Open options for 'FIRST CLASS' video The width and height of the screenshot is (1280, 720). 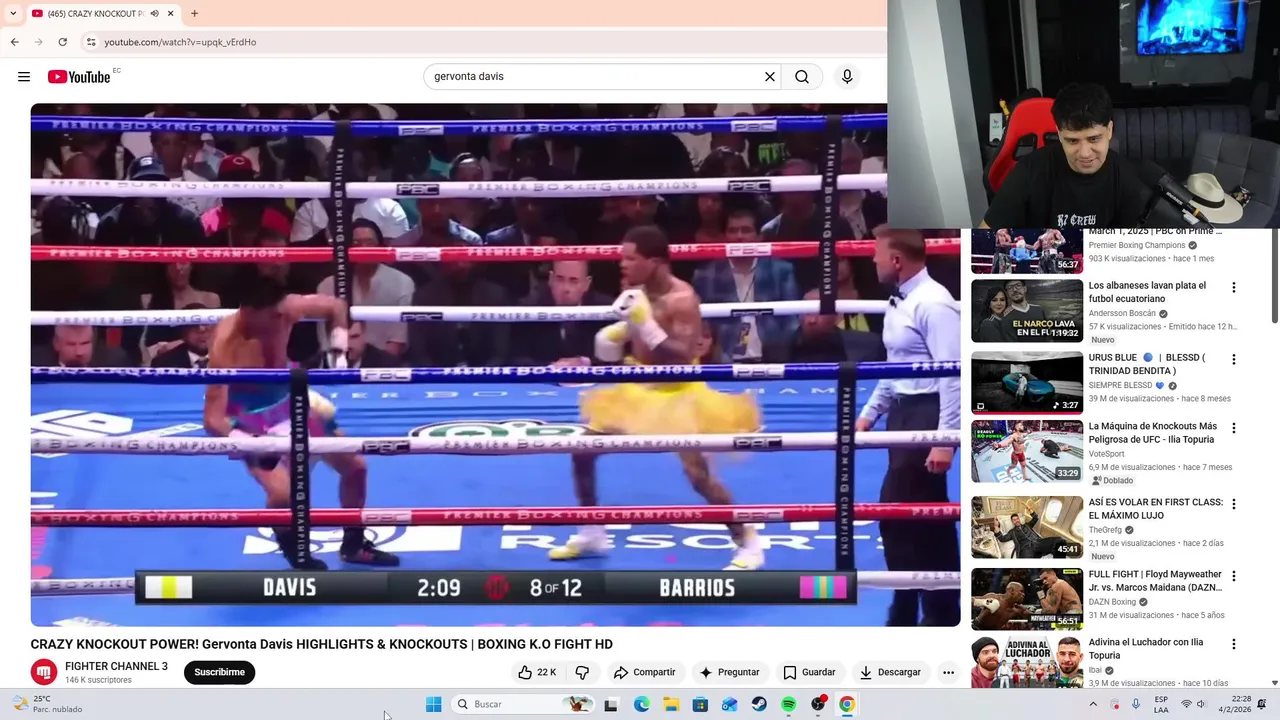1233,504
